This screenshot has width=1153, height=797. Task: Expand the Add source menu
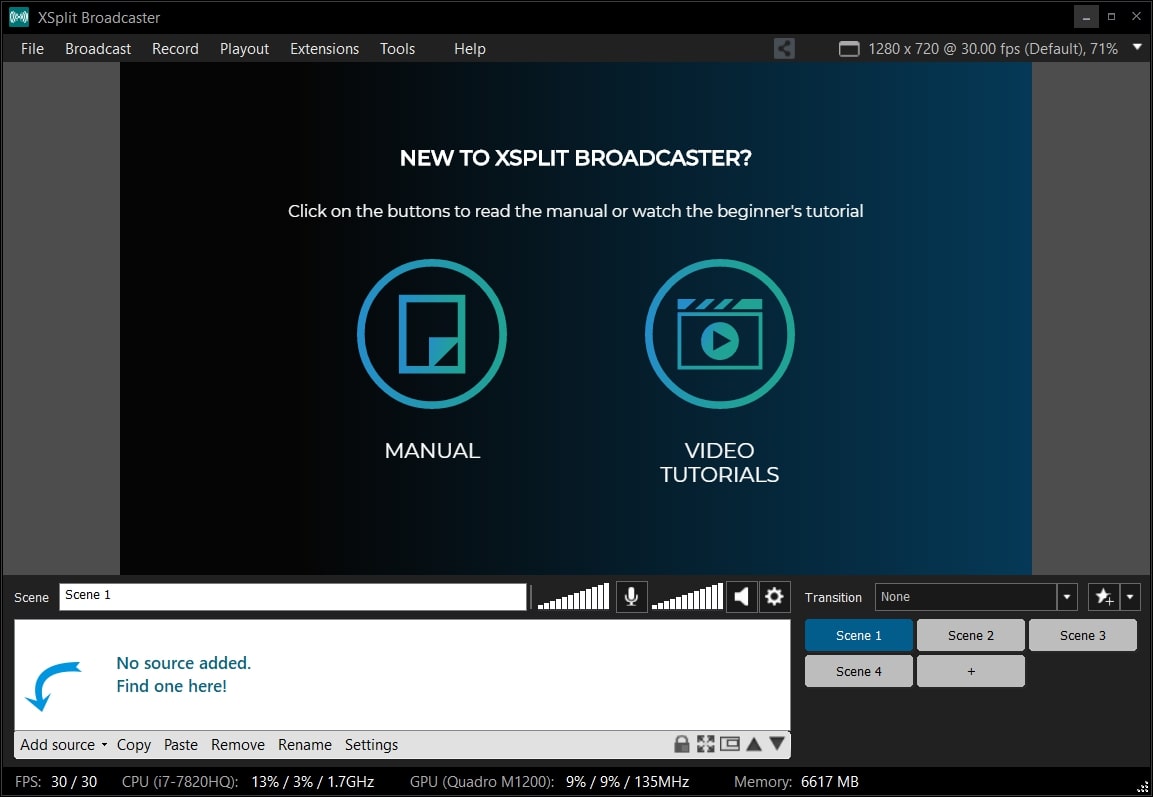(x=63, y=745)
